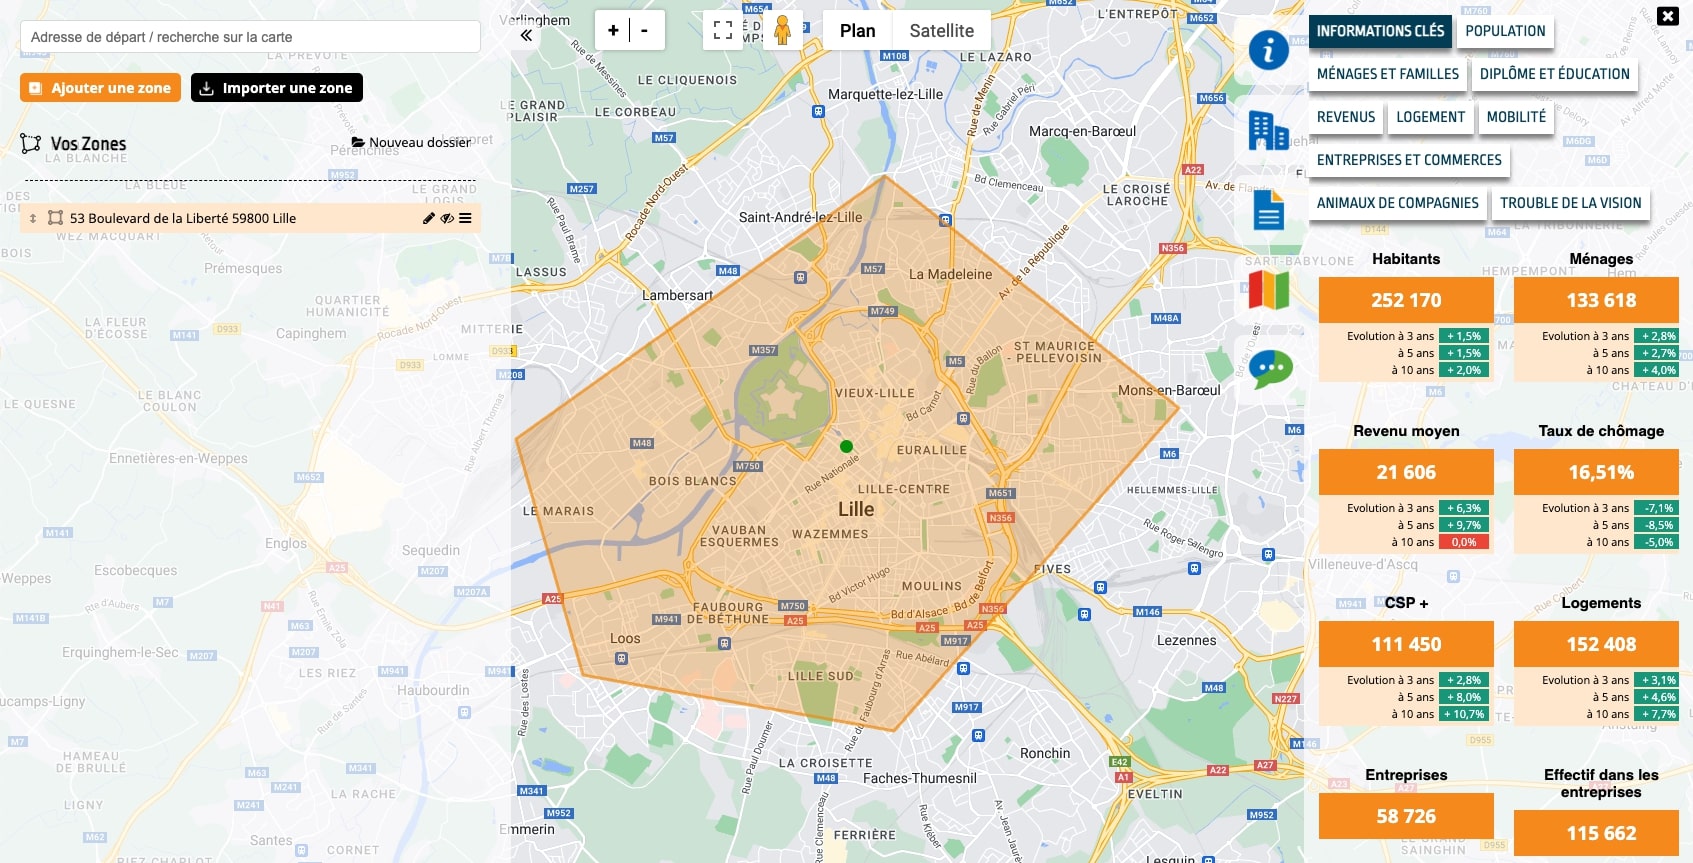Click the 'Ajouter une zone' button

coord(100,88)
